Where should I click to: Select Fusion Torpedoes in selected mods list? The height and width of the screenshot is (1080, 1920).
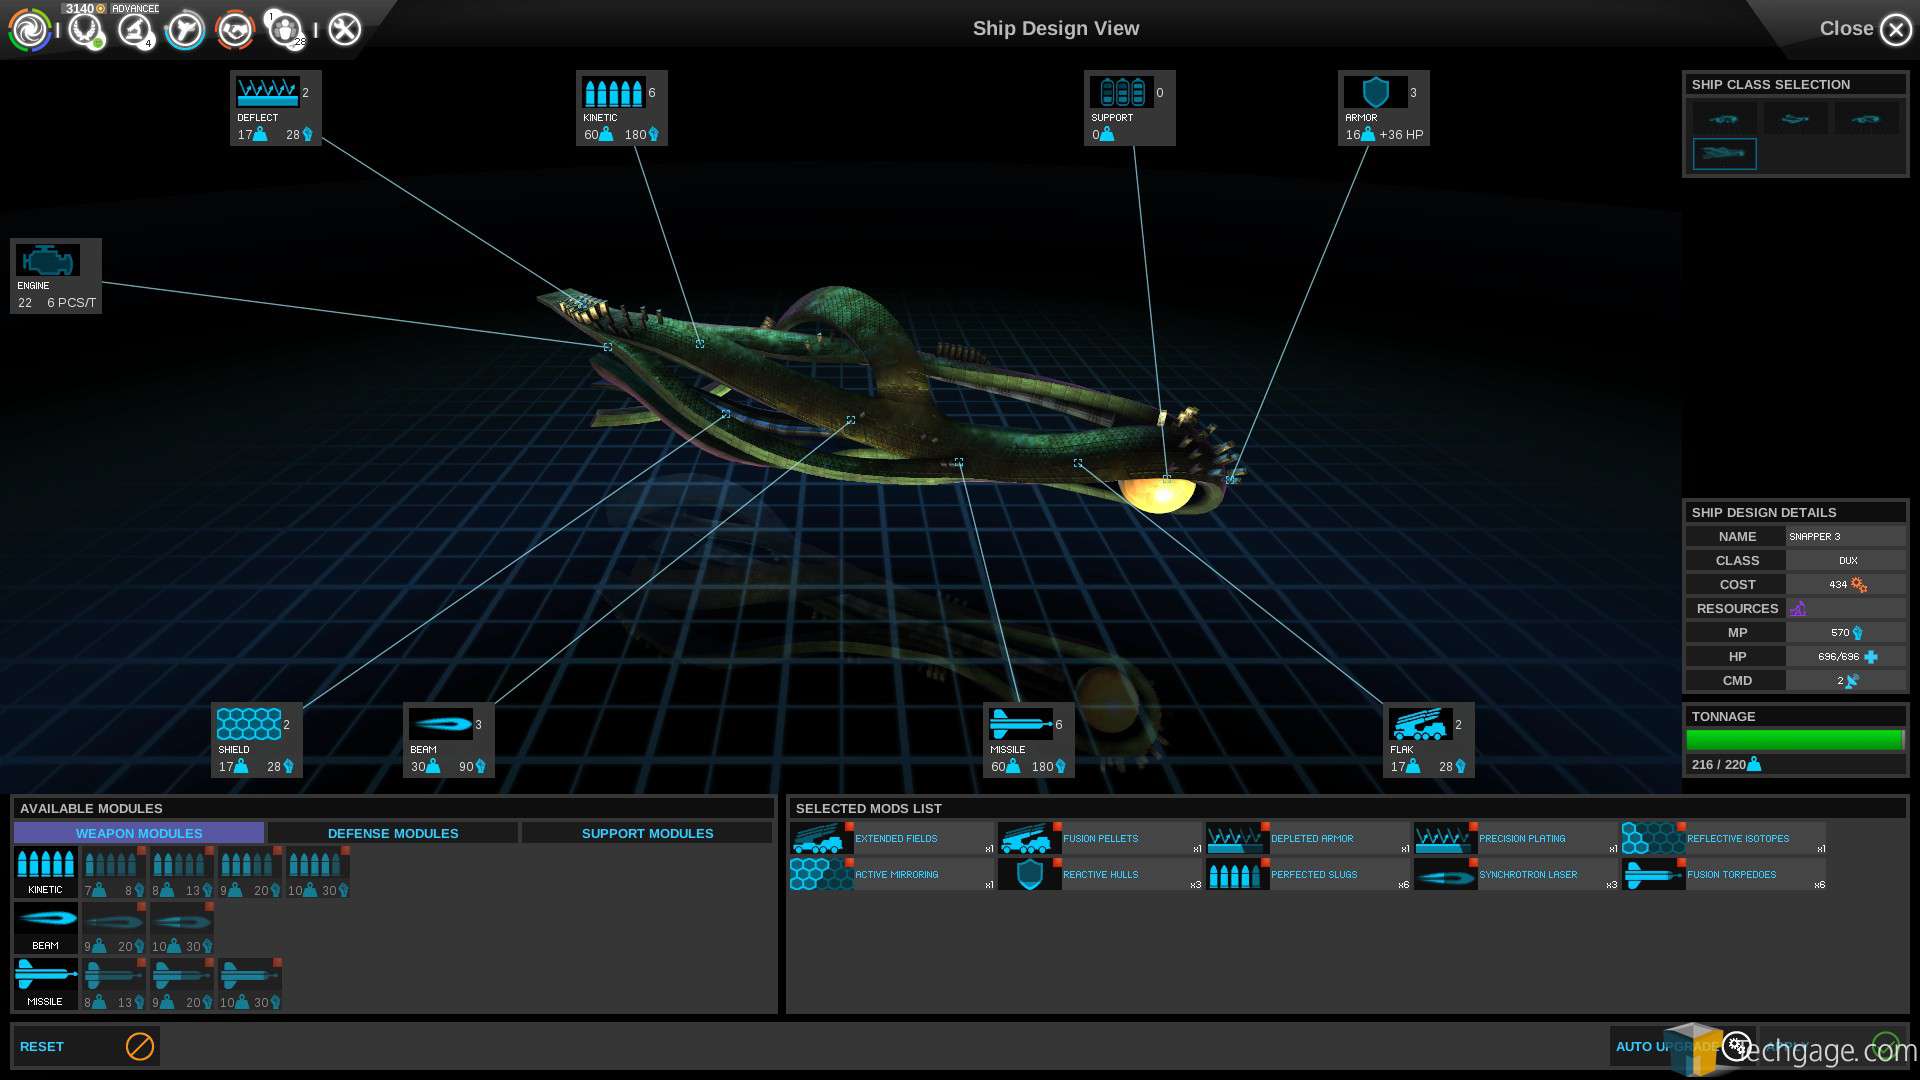click(x=1725, y=875)
